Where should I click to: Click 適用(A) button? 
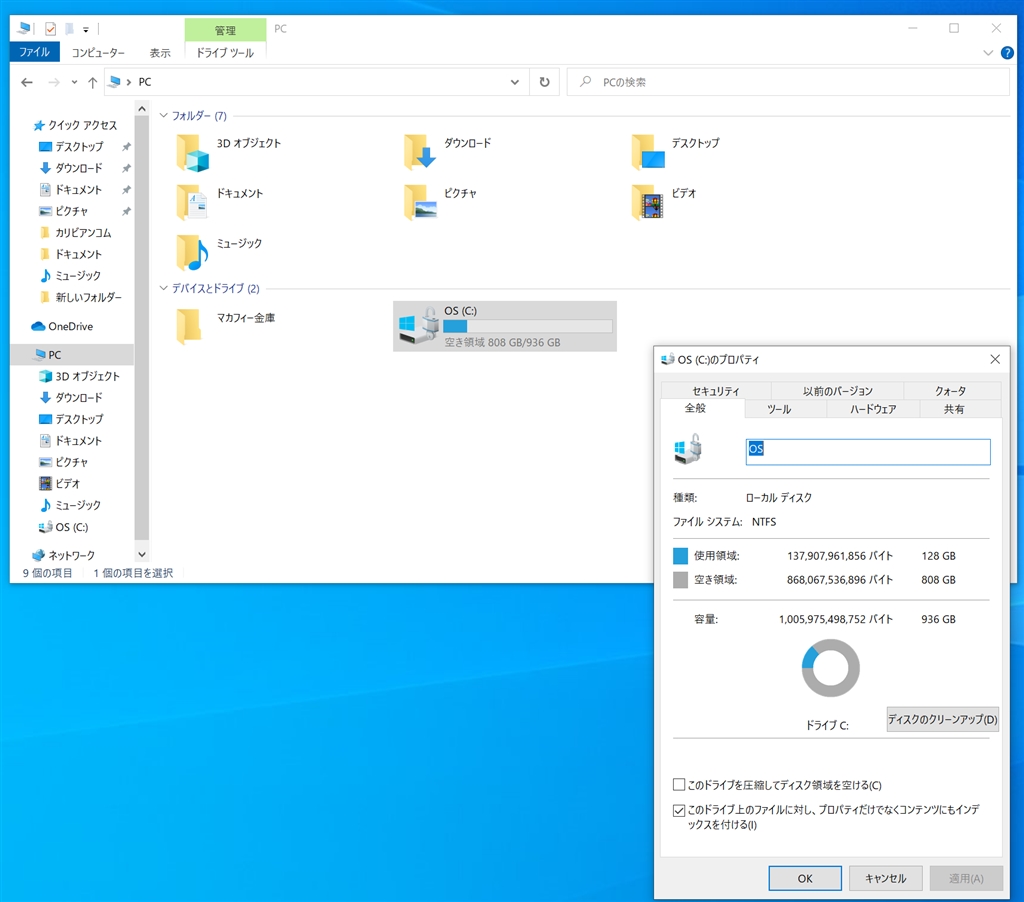966,878
